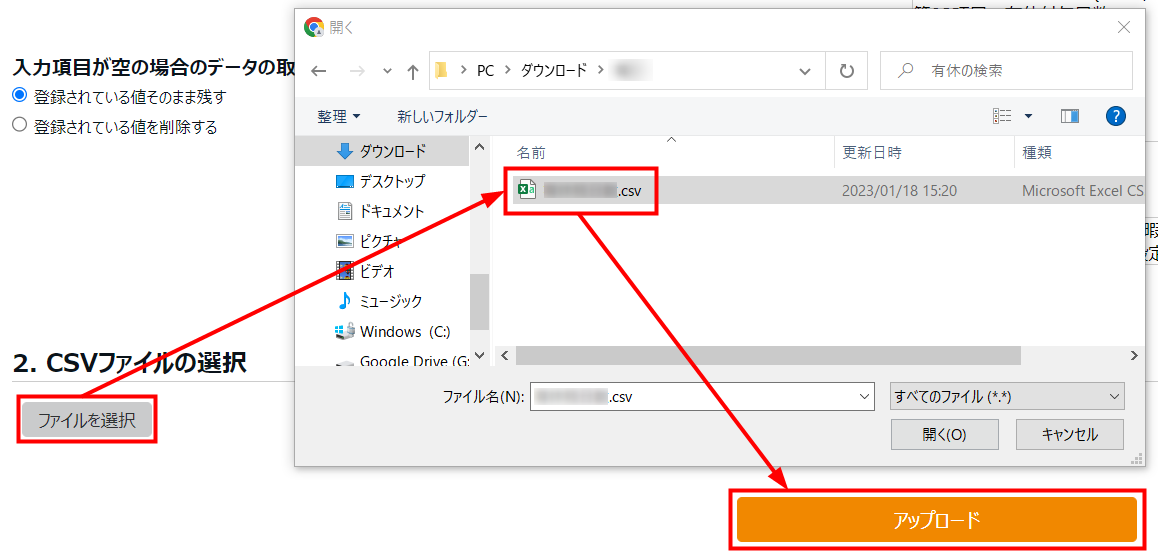This screenshot has width=1158, height=554.
Task: Expand the すべてのファイル file type dropdown
Action: pyautogui.click(x=1006, y=396)
